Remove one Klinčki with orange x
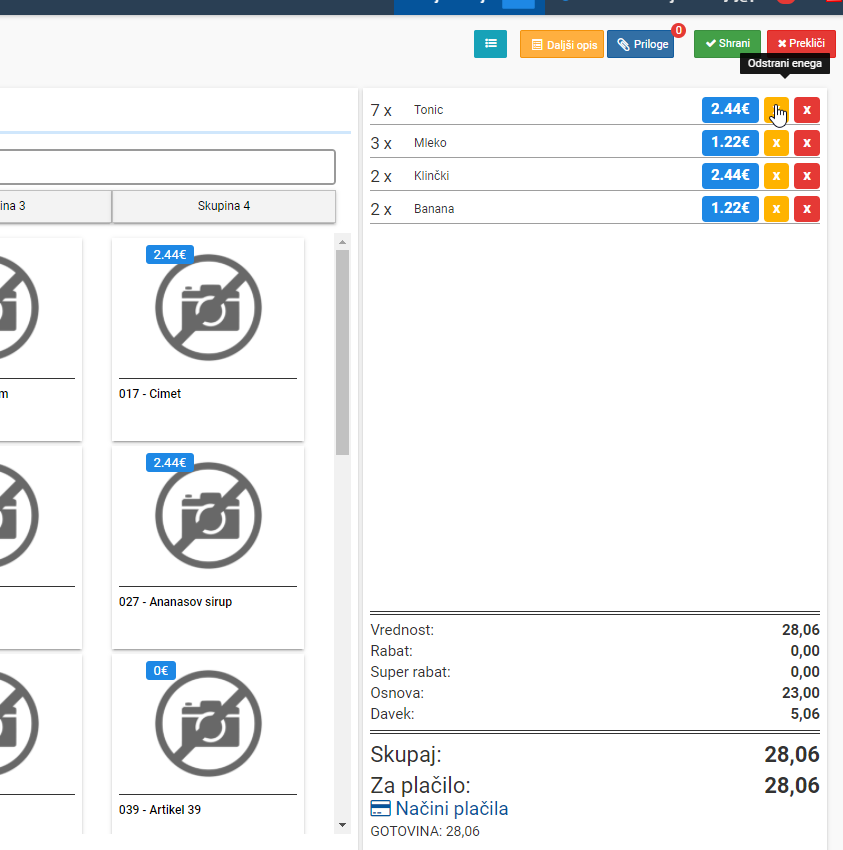Image resolution: width=843 pixels, height=850 pixels. point(776,176)
